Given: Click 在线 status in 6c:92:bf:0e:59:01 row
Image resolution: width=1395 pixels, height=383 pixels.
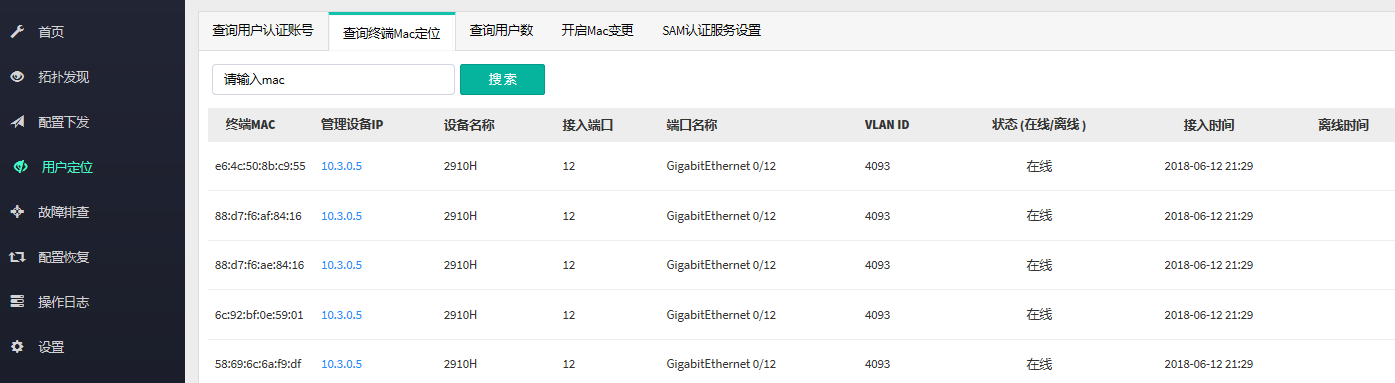Looking at the screenshot, I should [1039, 315].
